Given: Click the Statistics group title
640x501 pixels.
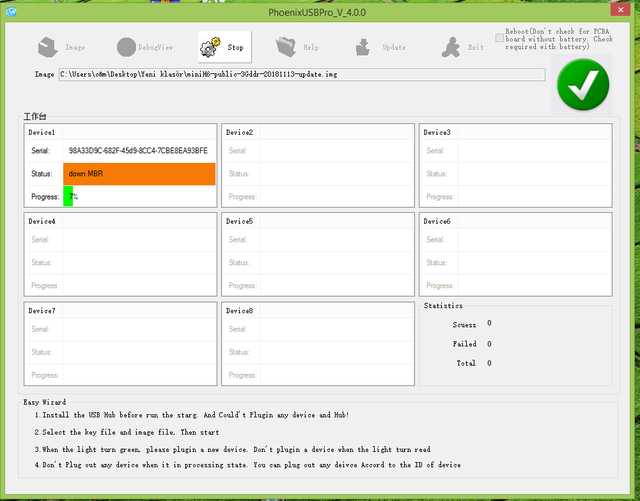Looking at the screenshot, I should (x=443, y=305).
